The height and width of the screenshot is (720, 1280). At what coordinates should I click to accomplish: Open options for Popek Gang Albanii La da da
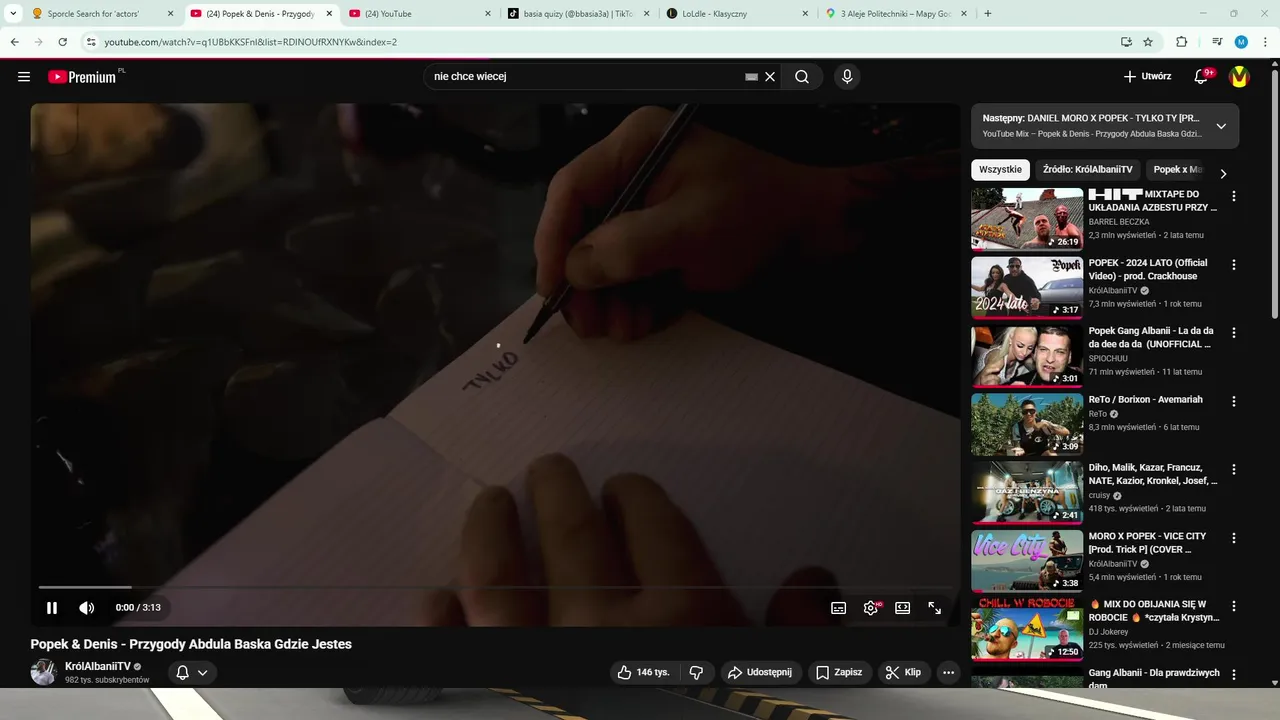point(1233,333)
